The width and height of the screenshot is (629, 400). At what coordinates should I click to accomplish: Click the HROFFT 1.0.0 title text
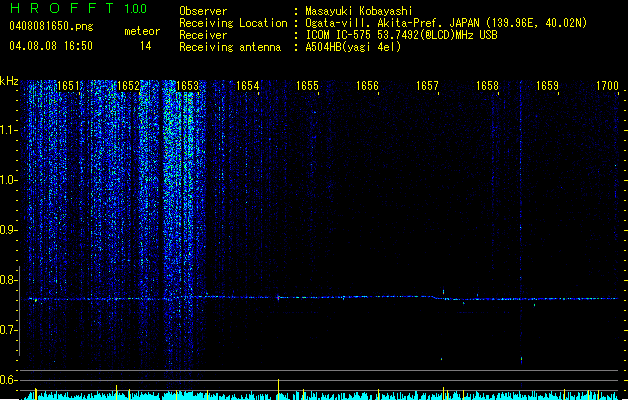[78, 8]
